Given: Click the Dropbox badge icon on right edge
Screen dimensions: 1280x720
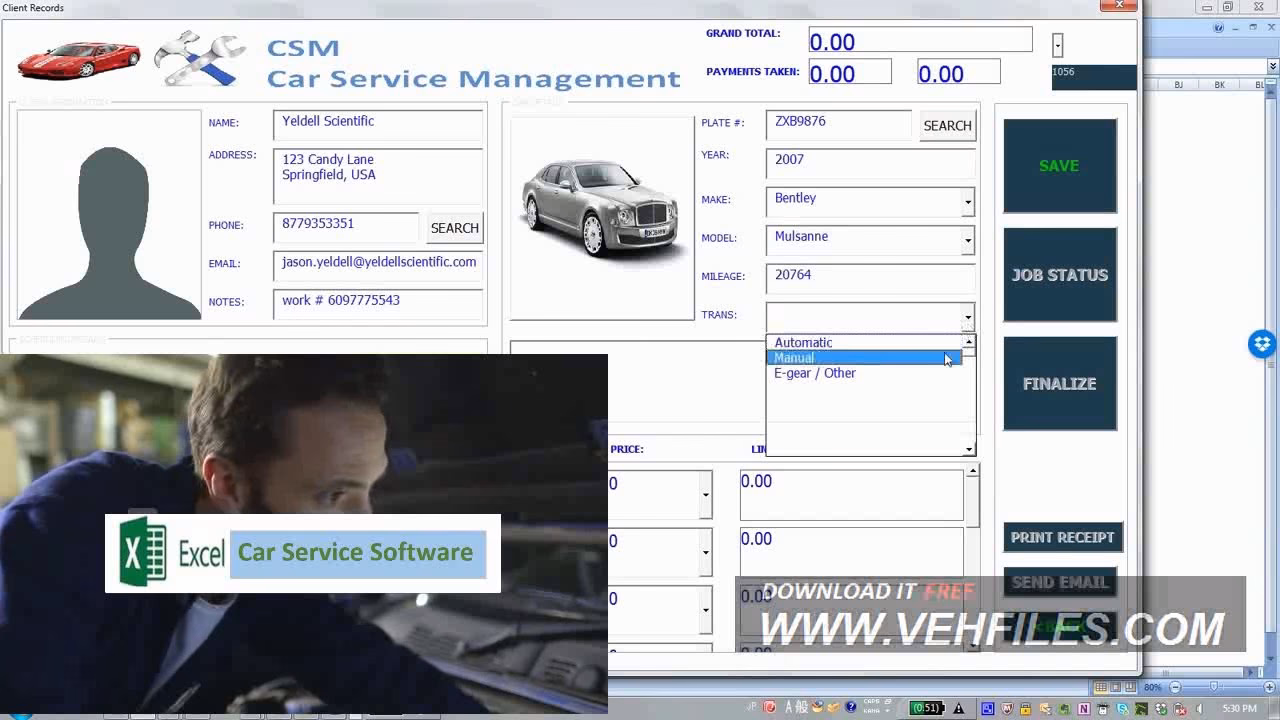Looking at the screenshot, I should [1262, 344].
